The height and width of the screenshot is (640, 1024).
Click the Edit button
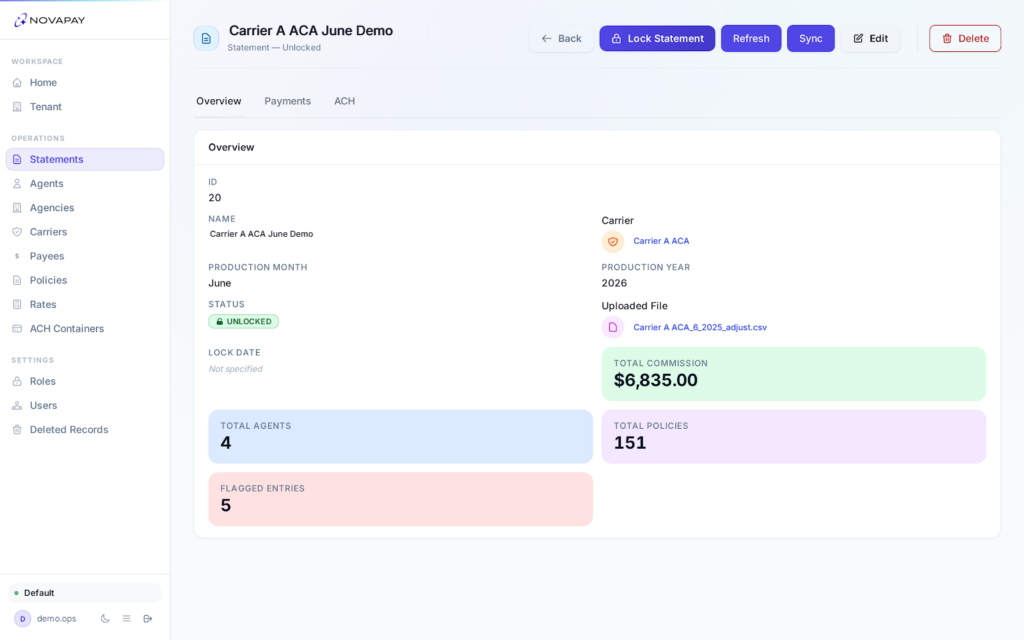click(871, 39)
